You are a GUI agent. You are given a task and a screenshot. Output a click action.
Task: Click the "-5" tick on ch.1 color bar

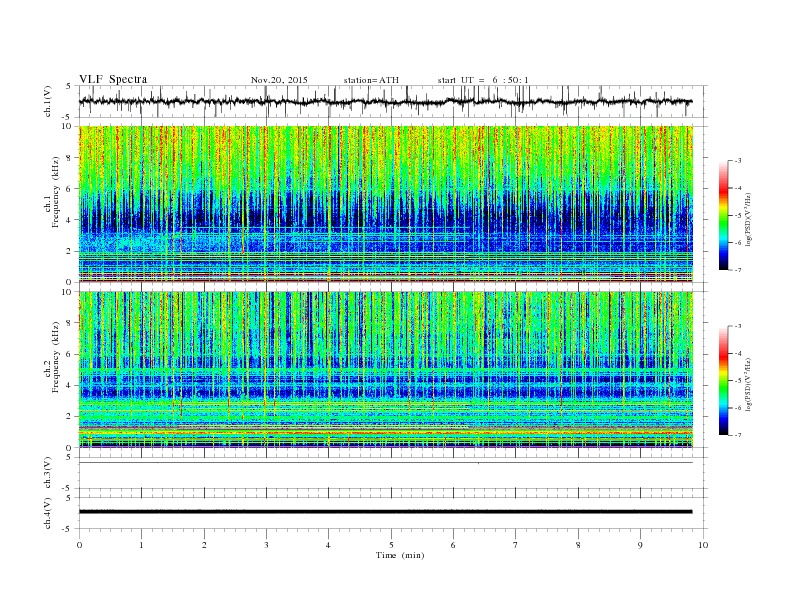point(738,216)
